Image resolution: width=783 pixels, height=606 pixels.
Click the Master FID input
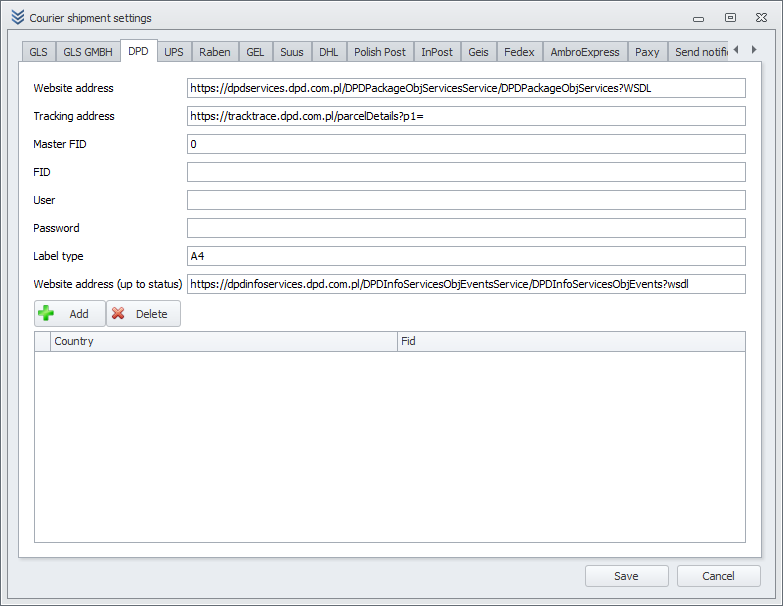point(466,144)
